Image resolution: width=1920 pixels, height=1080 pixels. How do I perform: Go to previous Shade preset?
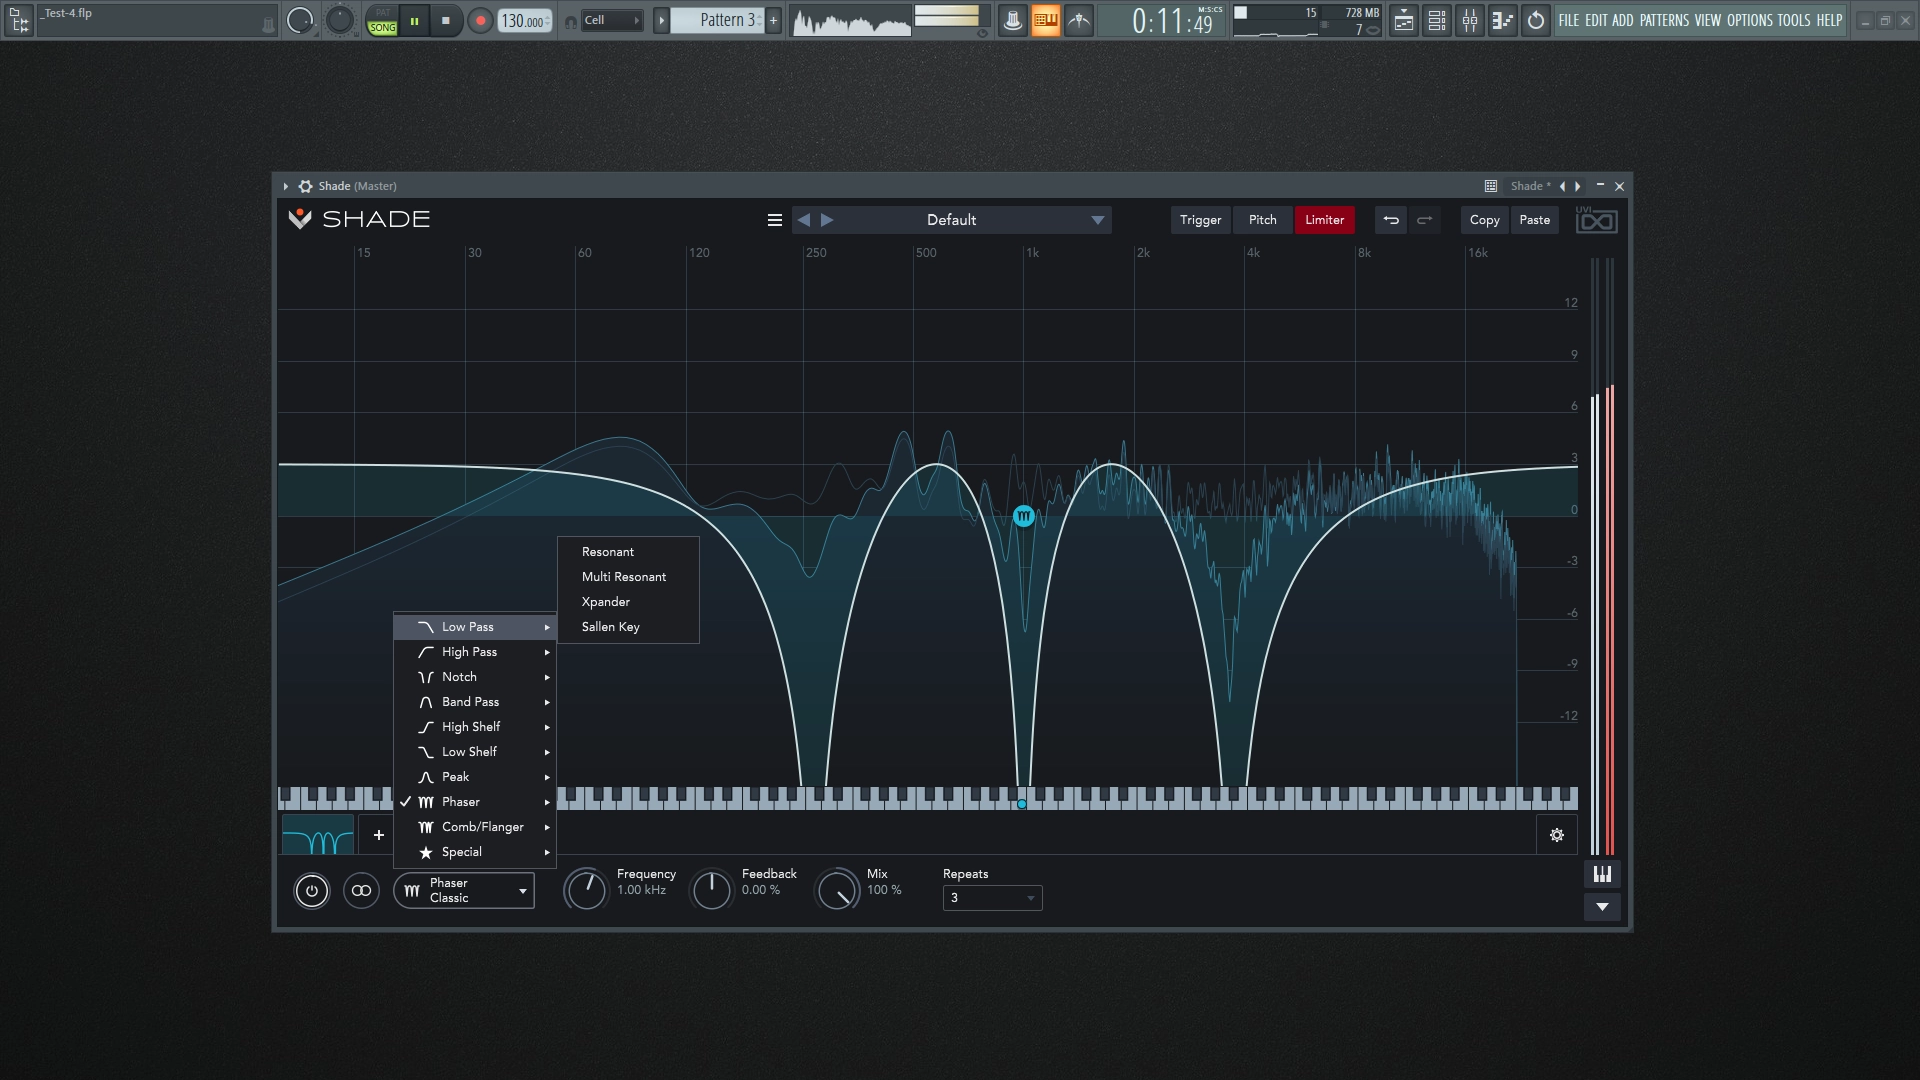tap(804, 220)
